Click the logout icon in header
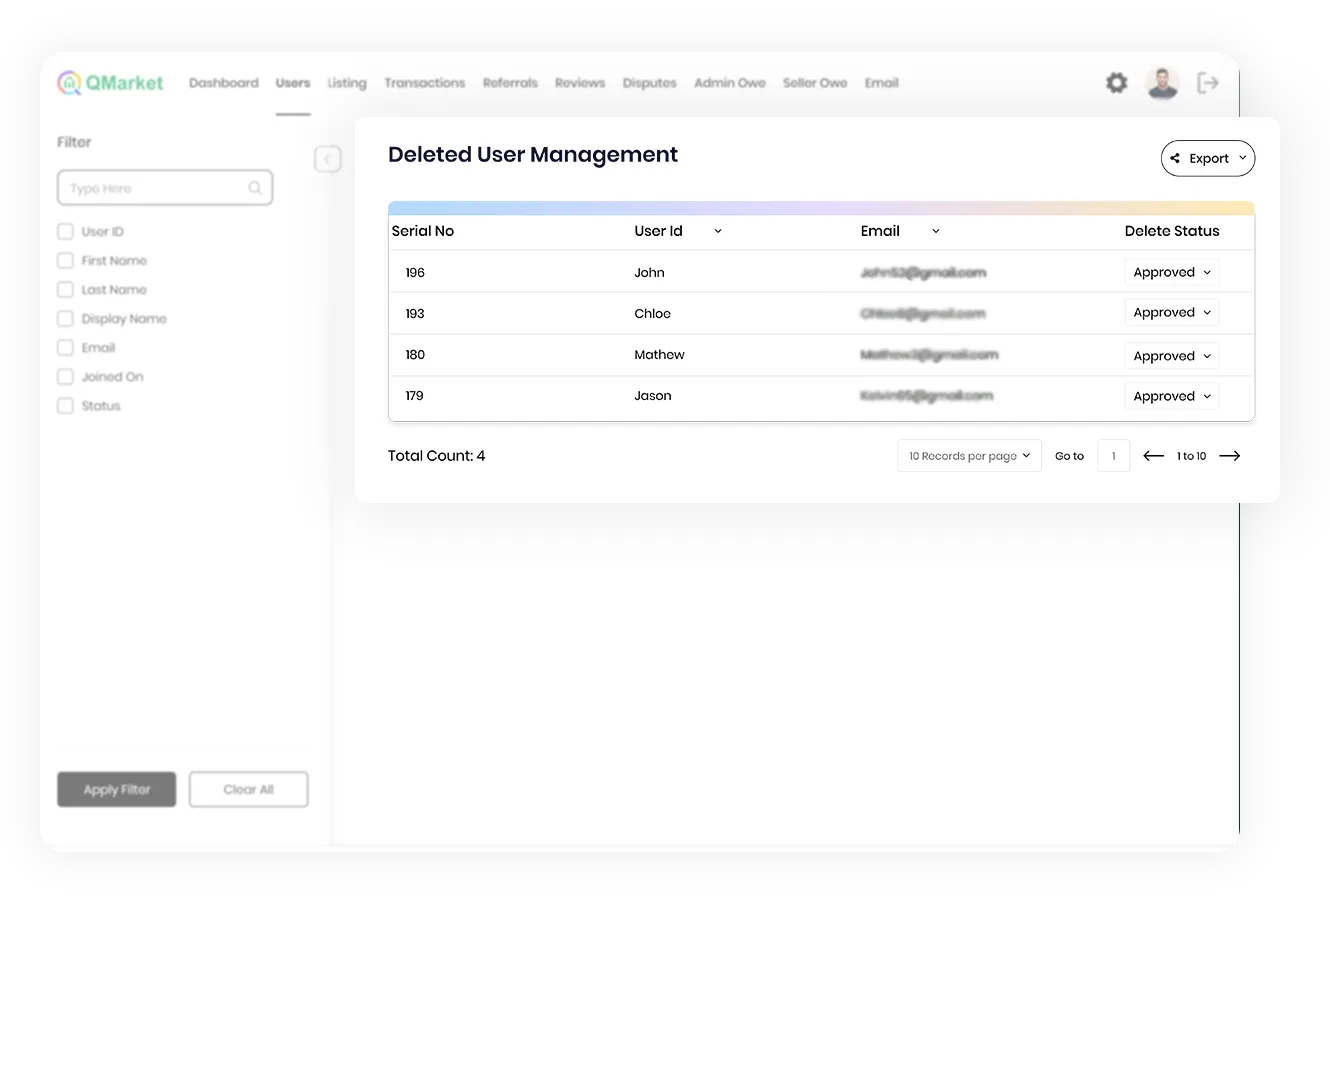 [1207, 83]
